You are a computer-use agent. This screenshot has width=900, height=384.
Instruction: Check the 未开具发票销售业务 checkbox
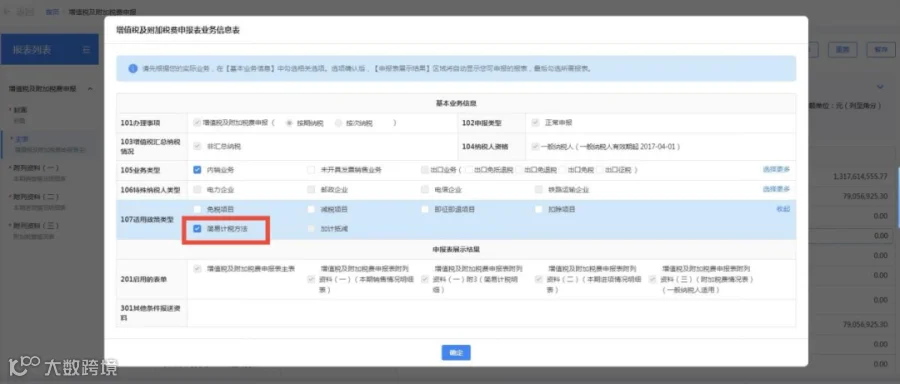311,169
